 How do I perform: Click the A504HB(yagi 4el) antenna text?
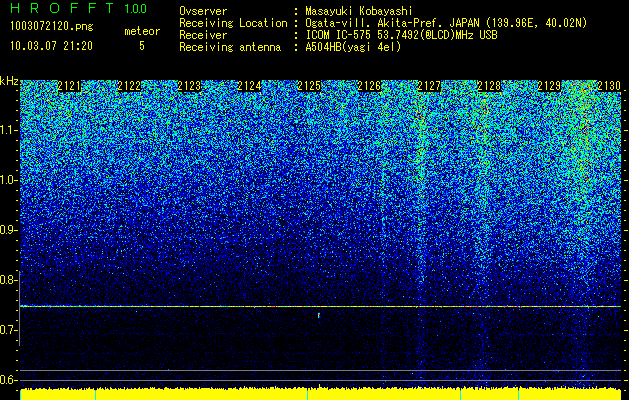pos(353,47)
